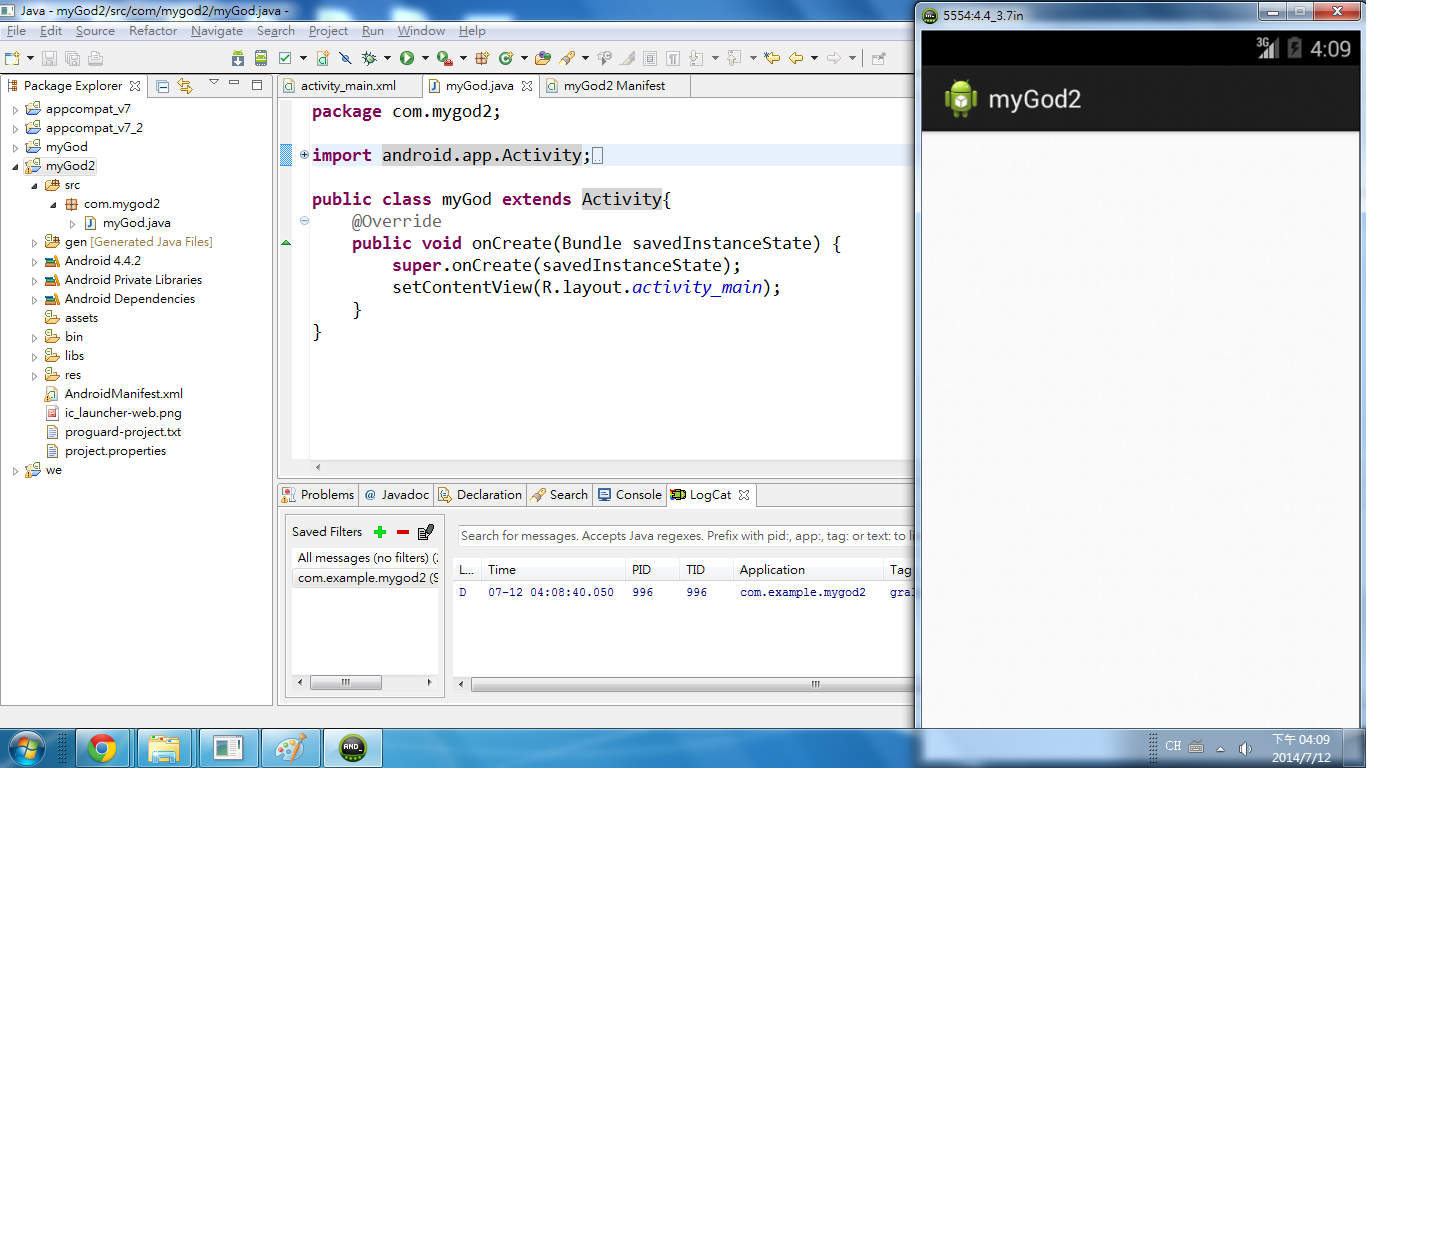This screenshot has width=1448, height=1244.
Task: Click the Open Type toolbar icon
Action: click(543, 58)
